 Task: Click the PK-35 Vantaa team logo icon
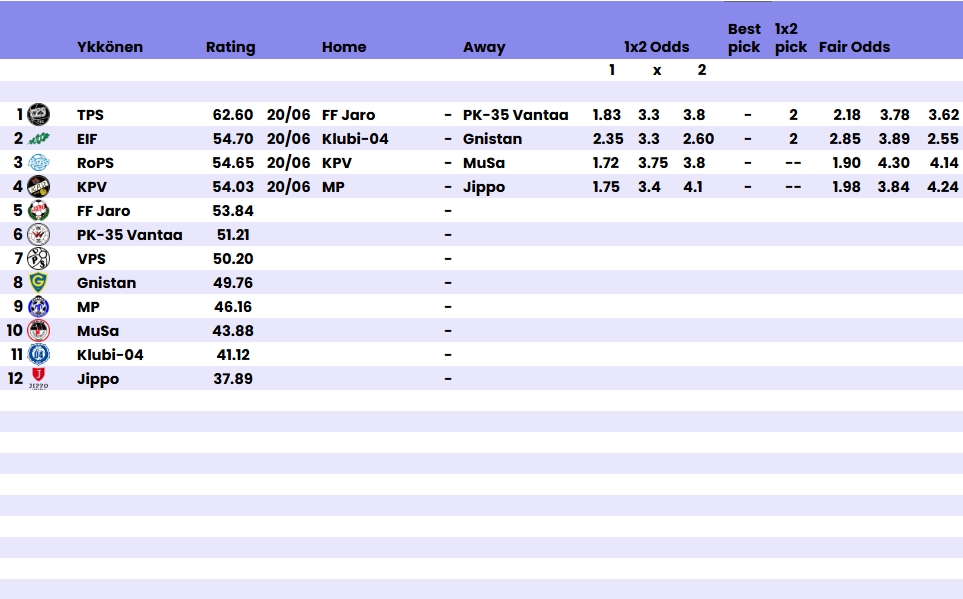tap(38, 235)
